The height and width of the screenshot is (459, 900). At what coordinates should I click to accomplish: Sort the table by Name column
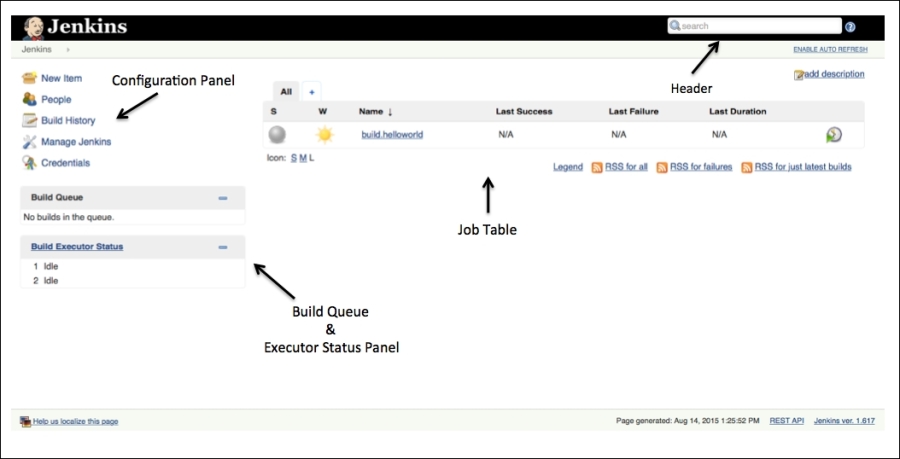[x=375, y=111]
